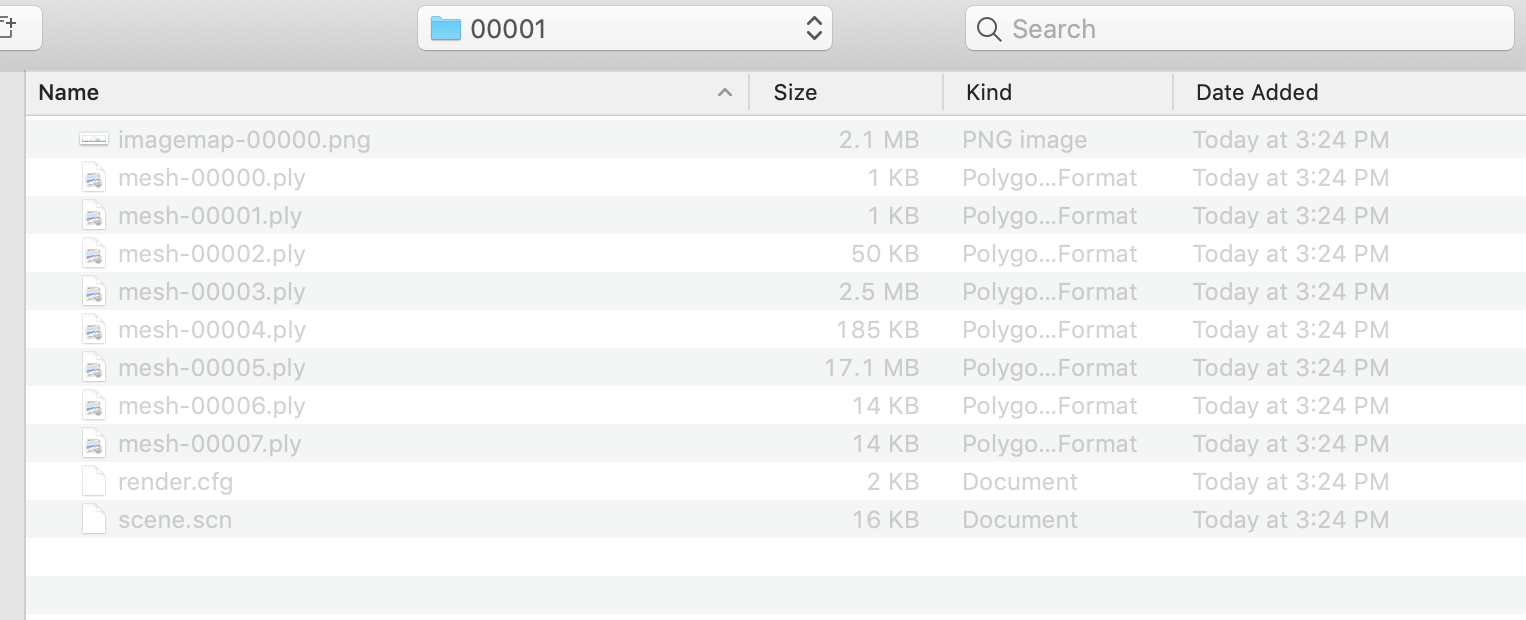The height and width of the screenshot is (620, 1526).
Task: Click the scene.scn document icon
Action: point(93,520)
